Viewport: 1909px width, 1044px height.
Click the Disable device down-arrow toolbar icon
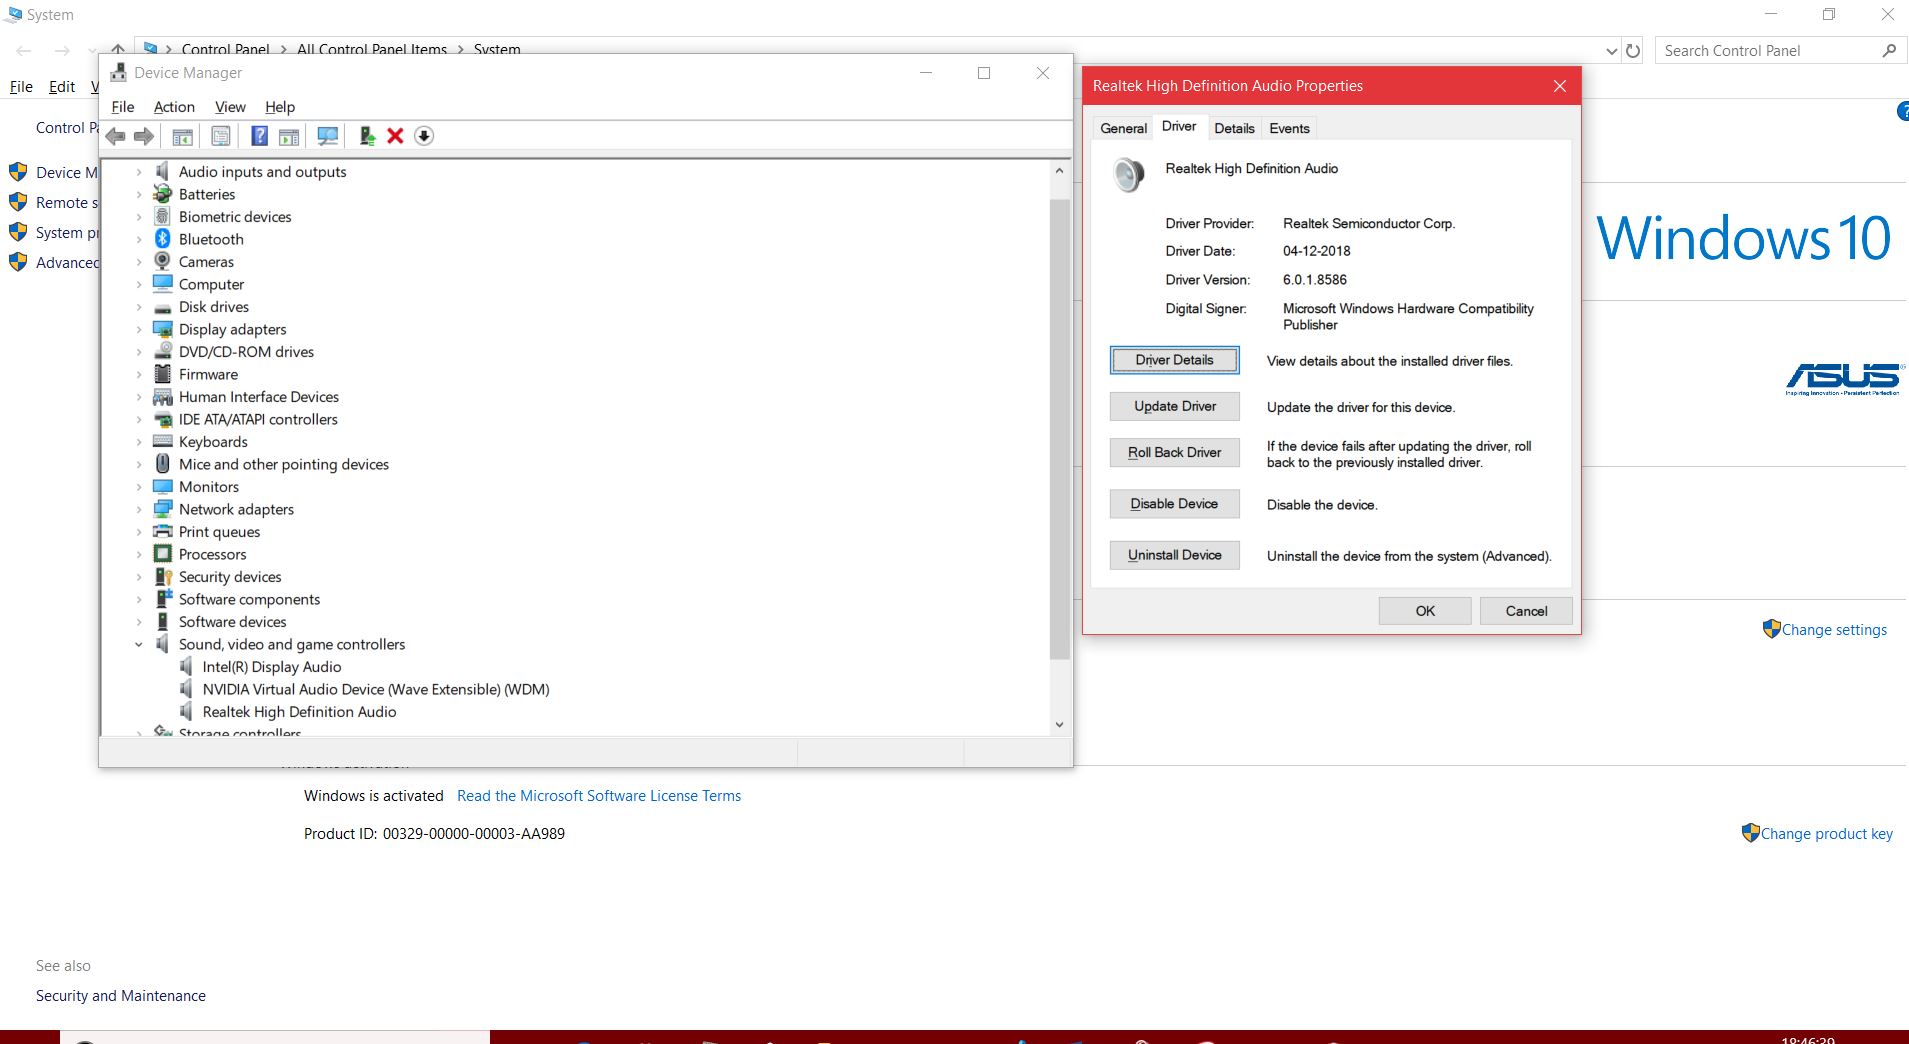(x=424, y=136)
